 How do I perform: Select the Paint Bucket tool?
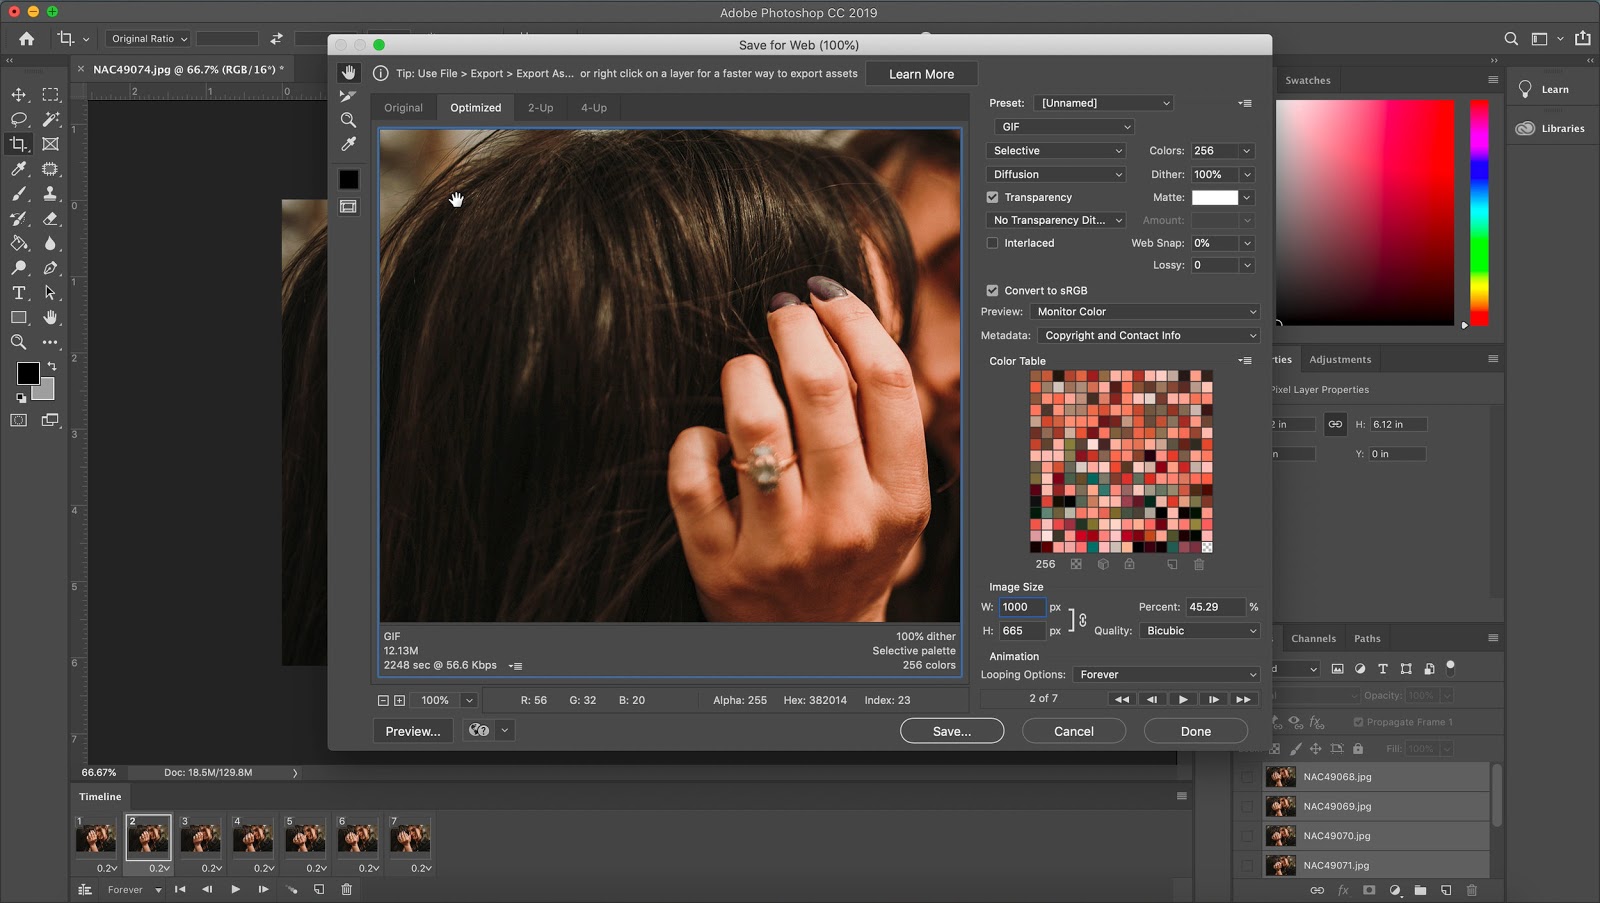coord(19,243)
